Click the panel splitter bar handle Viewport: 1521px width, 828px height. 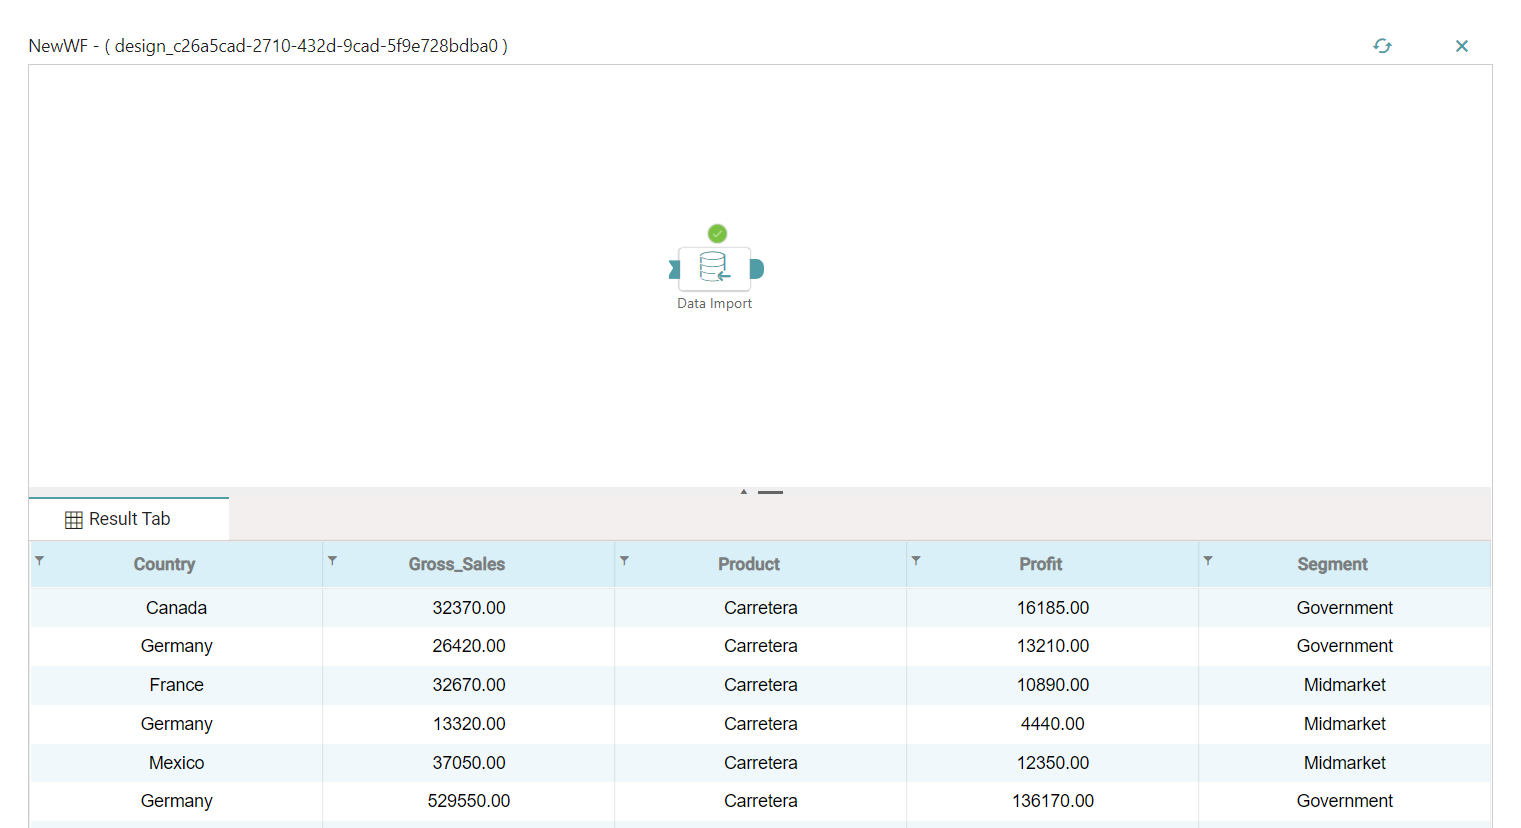770,492
